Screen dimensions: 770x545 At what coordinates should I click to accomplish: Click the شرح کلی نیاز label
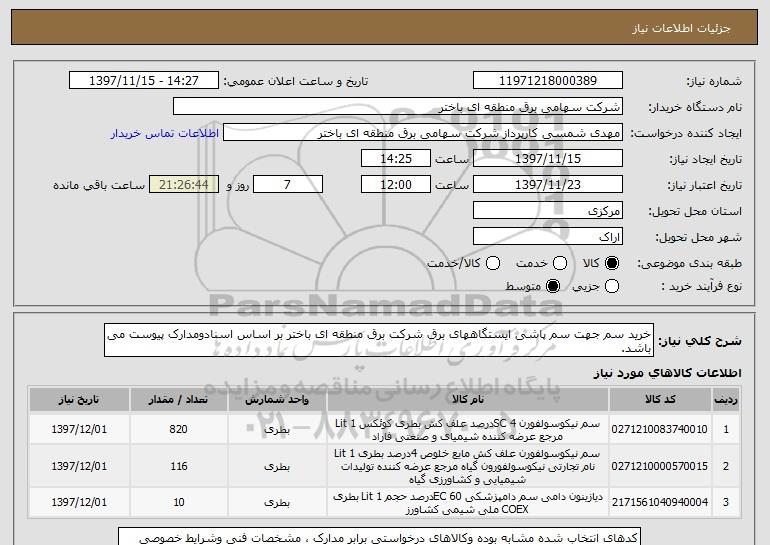coord(700,341)
